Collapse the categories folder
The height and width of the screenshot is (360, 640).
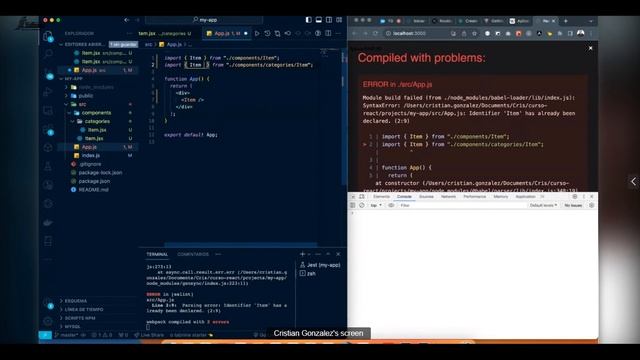click(97, 121)
